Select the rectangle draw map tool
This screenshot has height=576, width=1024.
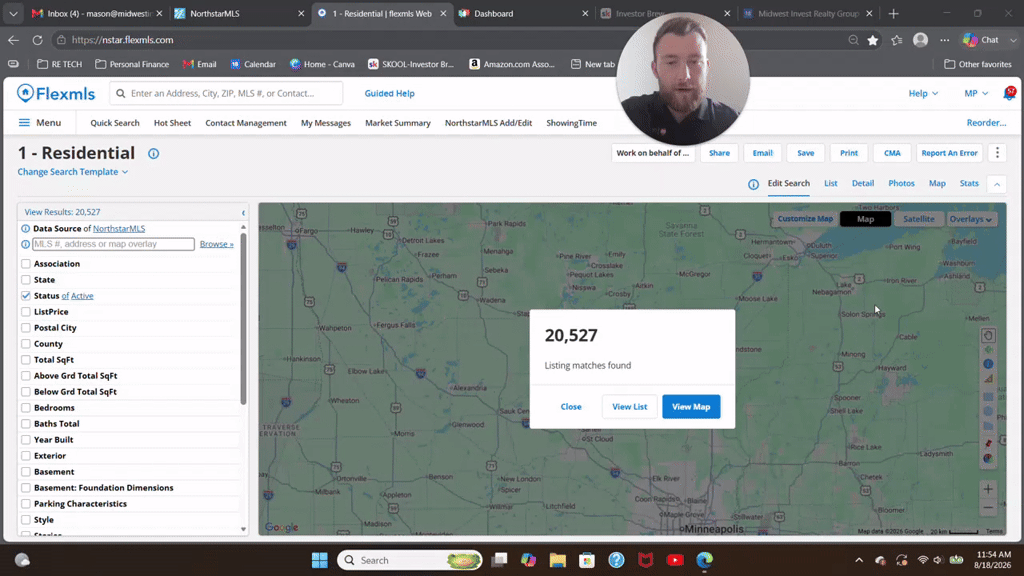click(x=988, y=396)
